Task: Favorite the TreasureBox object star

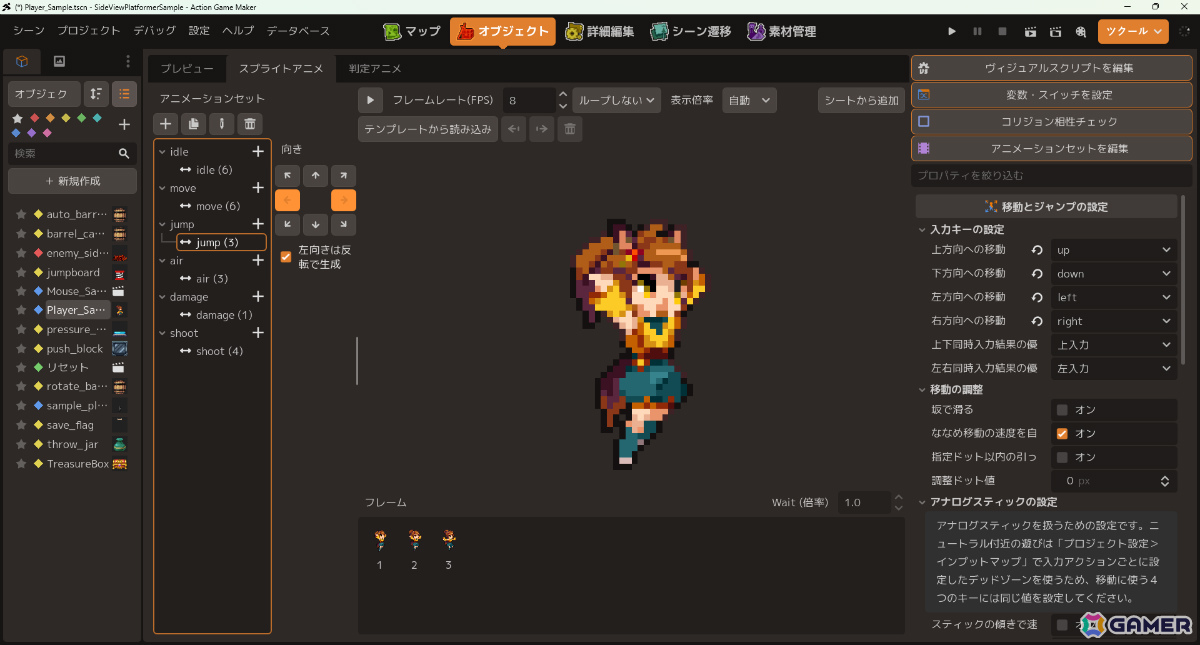Action: [x=20, y=464]
